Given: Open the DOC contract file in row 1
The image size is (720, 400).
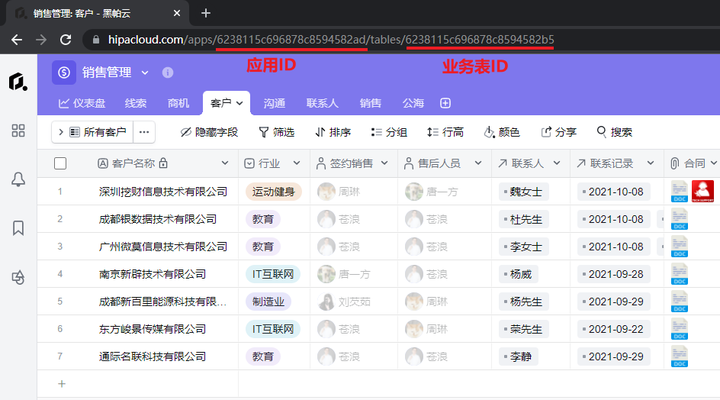Looking at the screenshot, I should [x=680, y=192].
